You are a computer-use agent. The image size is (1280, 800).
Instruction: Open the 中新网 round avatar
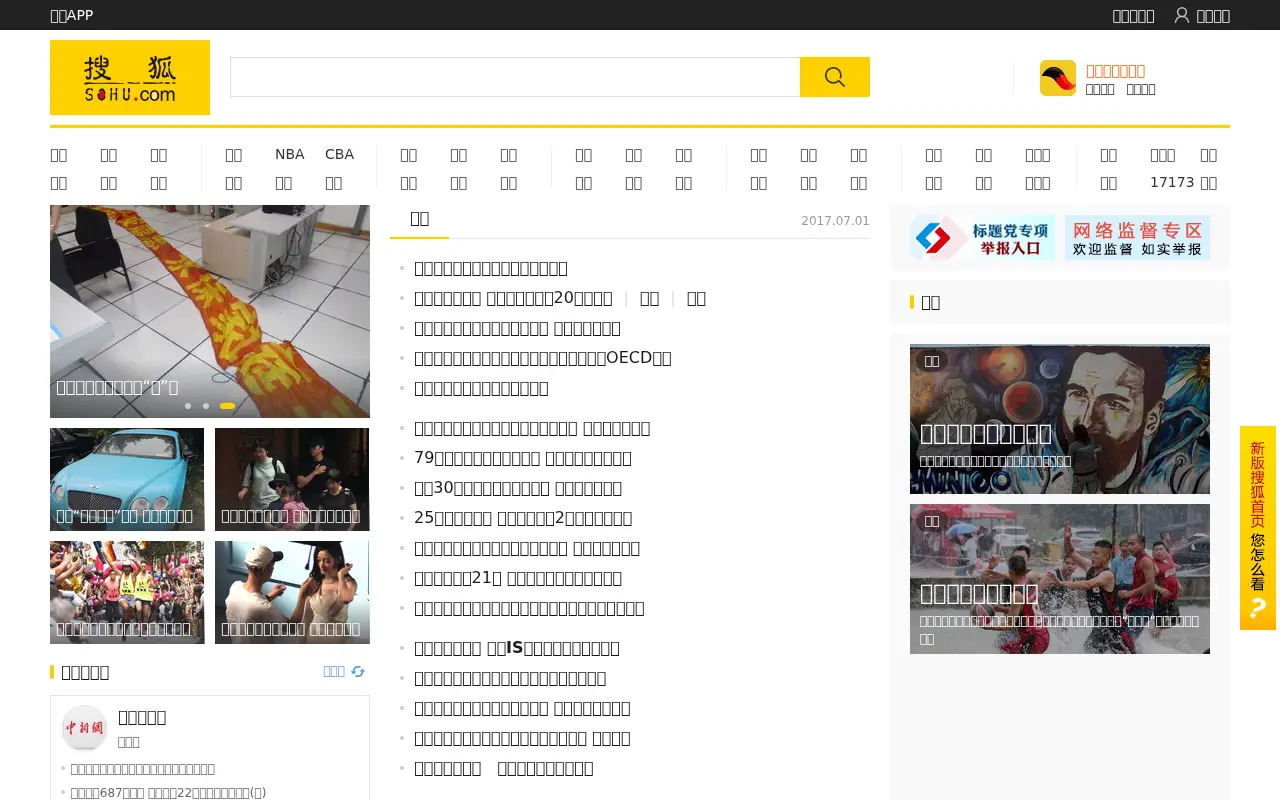[84, 728]
